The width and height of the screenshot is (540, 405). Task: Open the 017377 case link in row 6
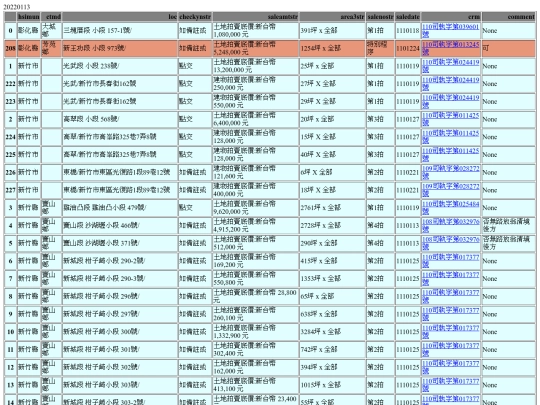[x=450, y=261]
